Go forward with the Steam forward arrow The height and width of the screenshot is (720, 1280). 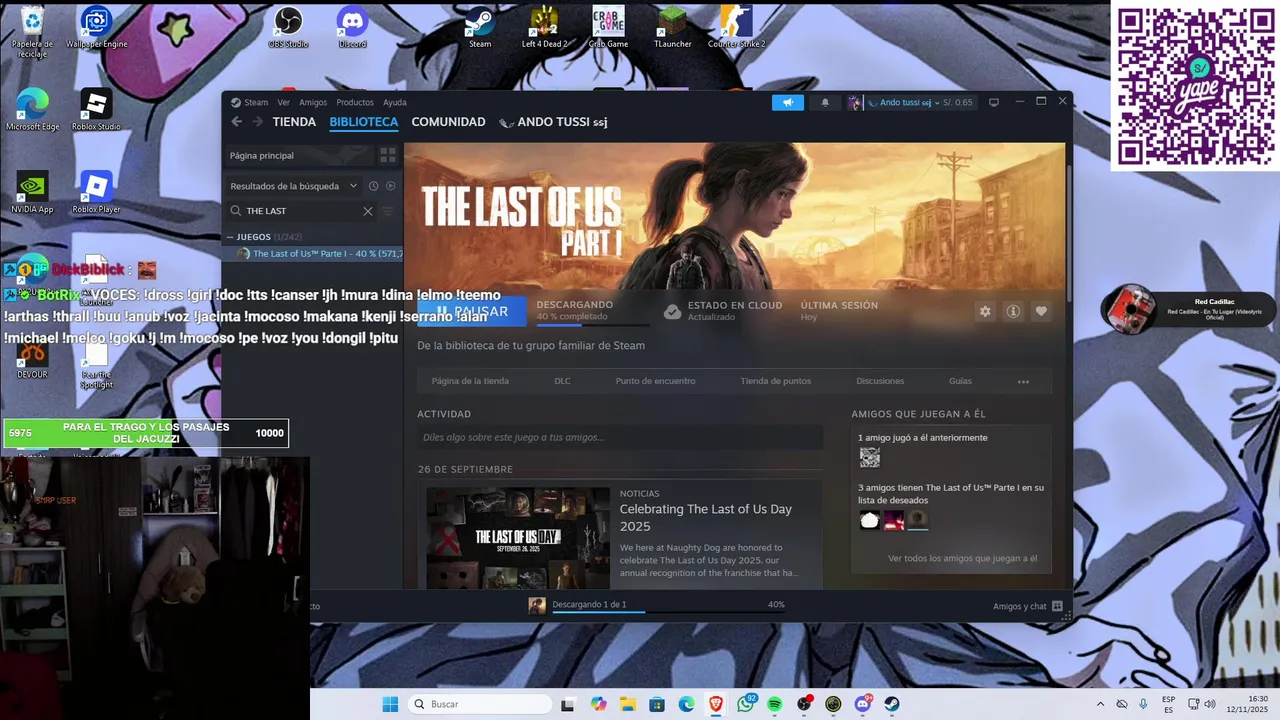click(x=257, y=122)
